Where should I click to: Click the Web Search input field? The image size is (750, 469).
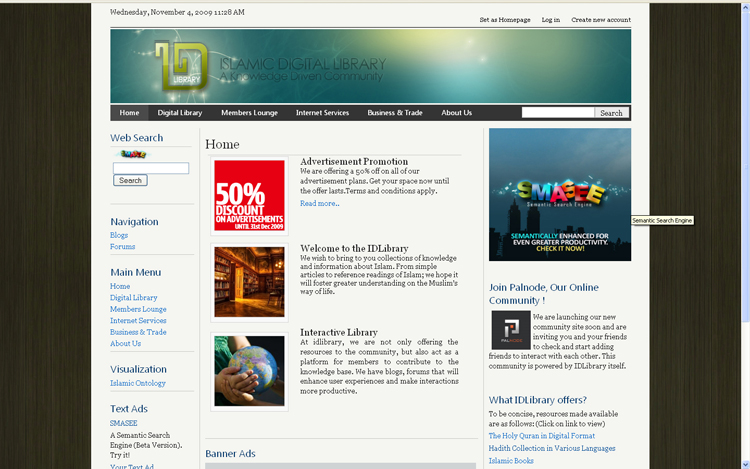coord(151,168)
